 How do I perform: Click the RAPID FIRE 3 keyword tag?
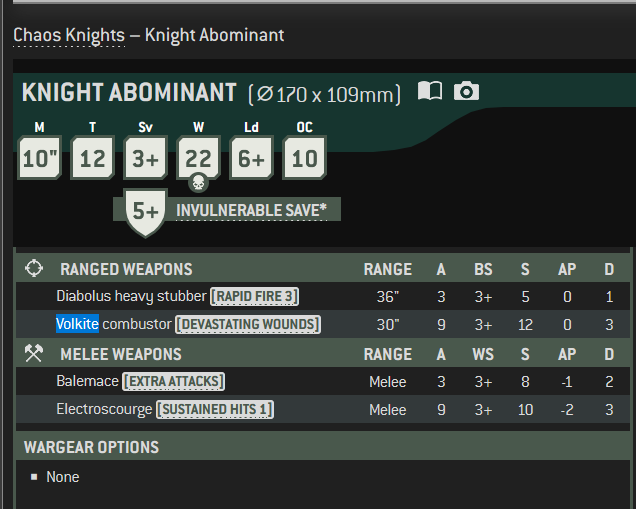point(254,296)
